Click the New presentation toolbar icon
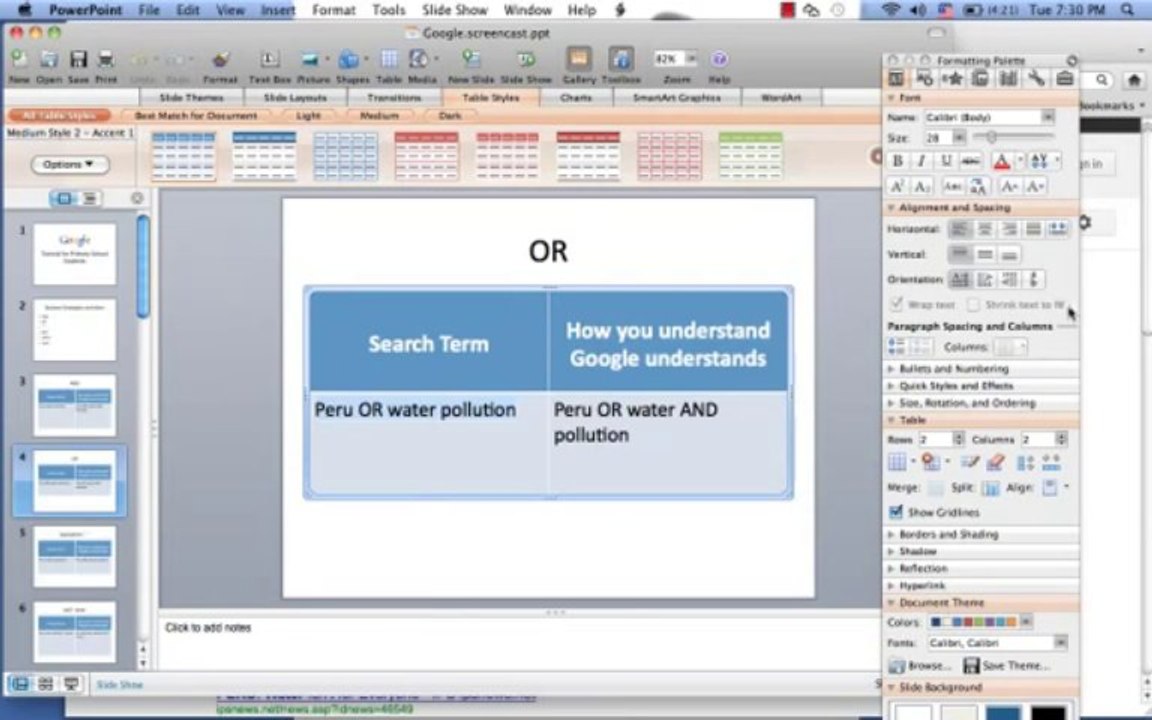 [19, 60]
